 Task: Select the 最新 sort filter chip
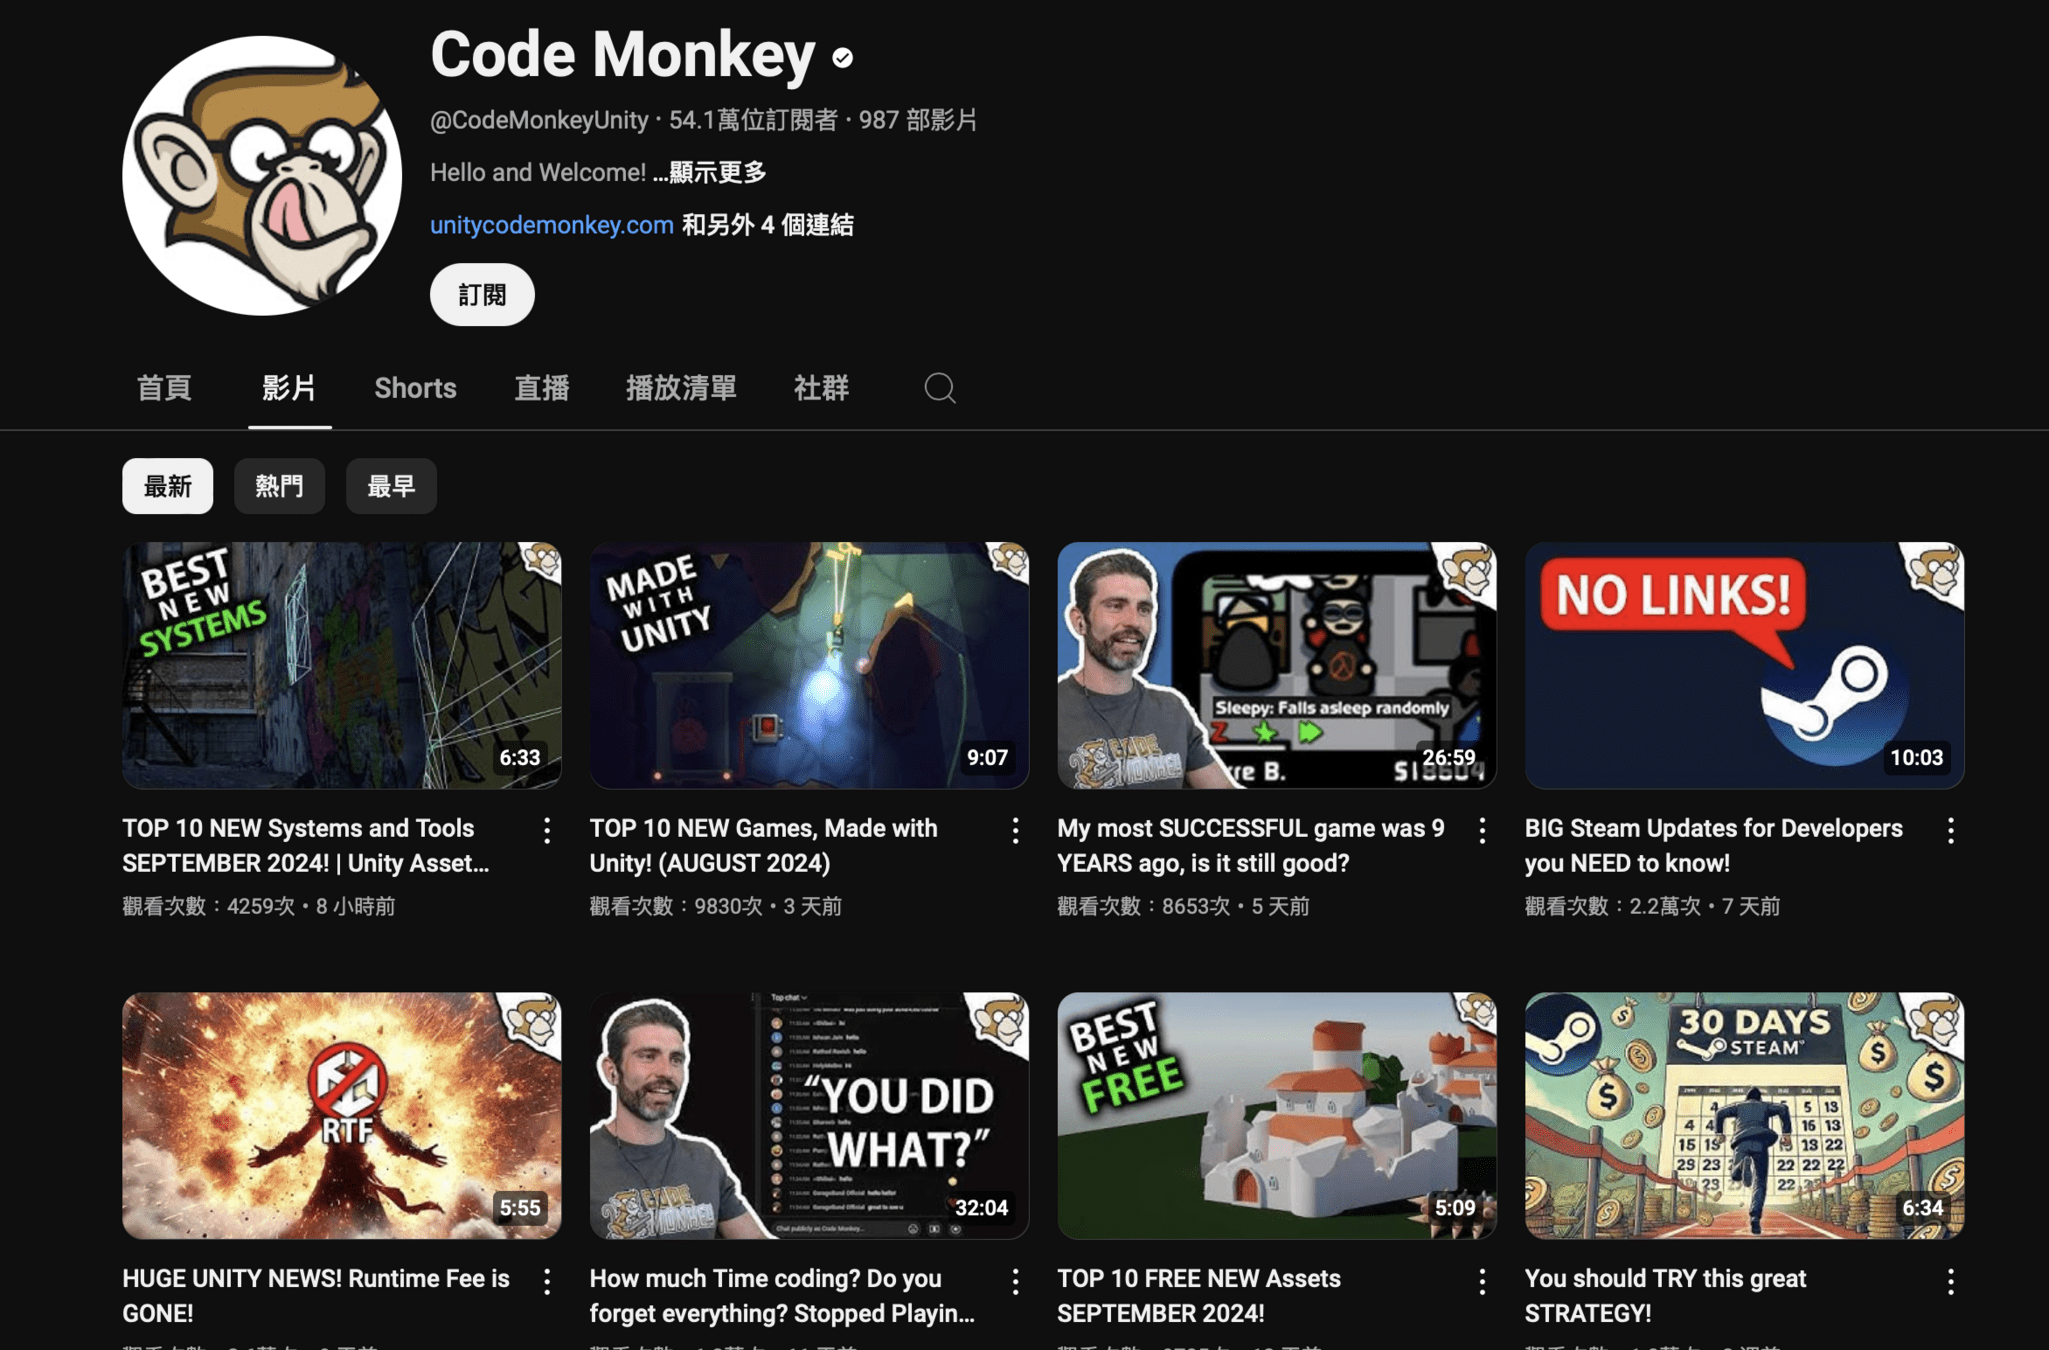point(167,486)
